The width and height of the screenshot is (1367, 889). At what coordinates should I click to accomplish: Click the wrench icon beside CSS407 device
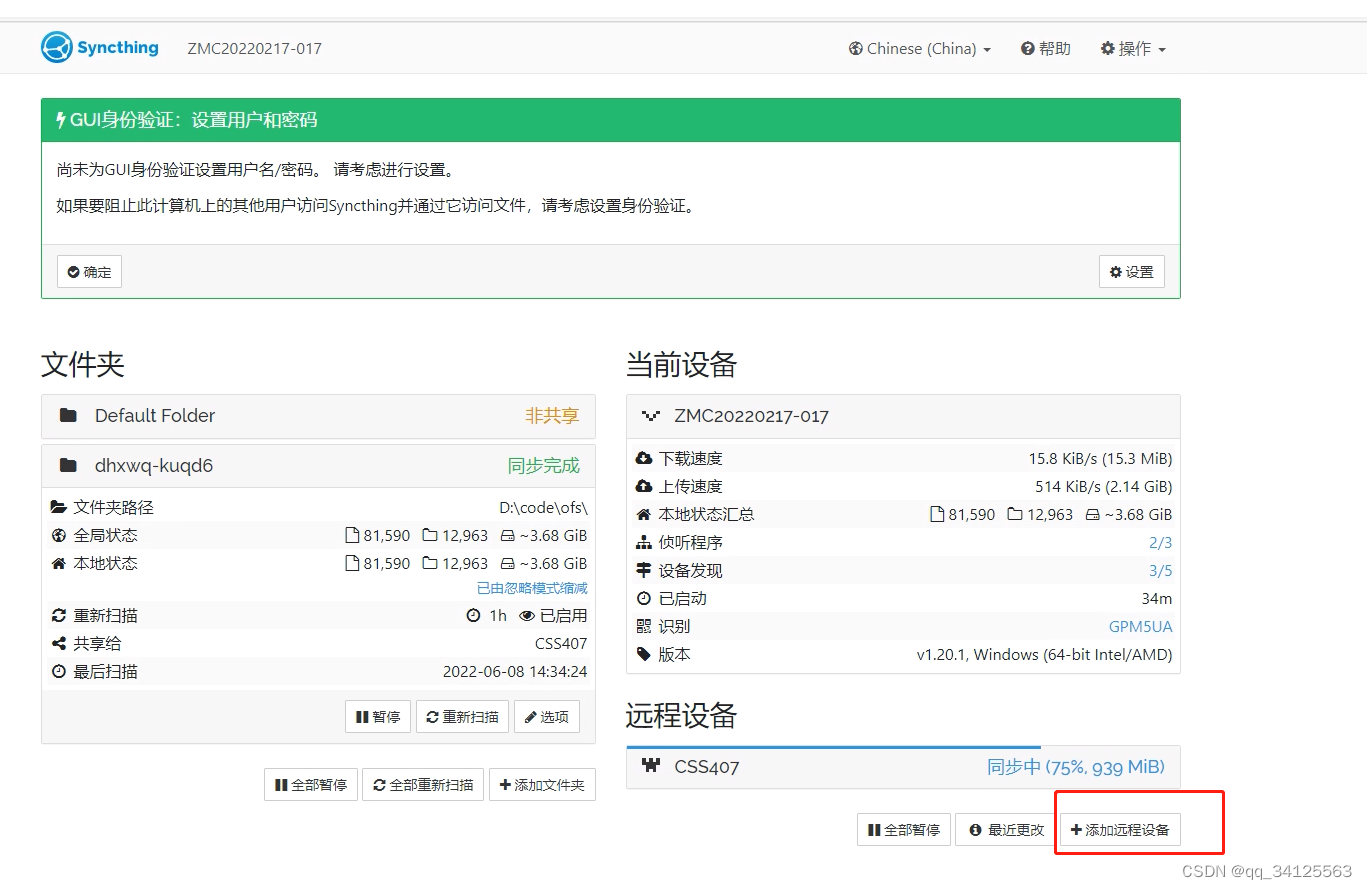coord(651,766)
